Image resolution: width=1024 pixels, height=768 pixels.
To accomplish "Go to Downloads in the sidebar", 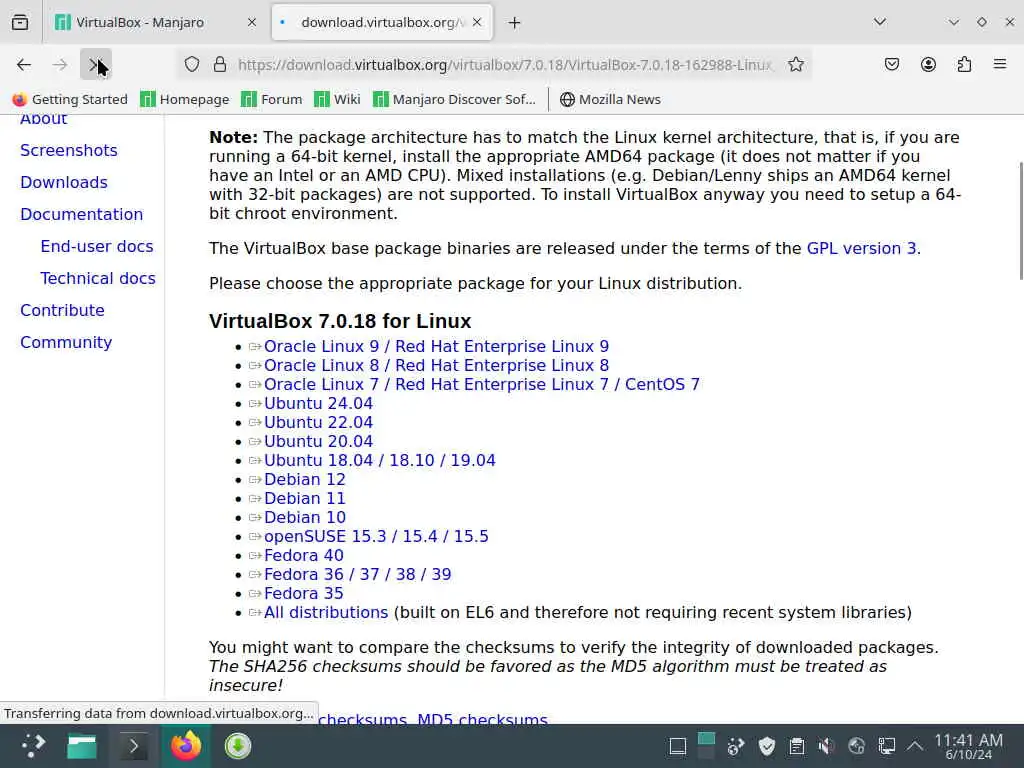I will (64, 182).
